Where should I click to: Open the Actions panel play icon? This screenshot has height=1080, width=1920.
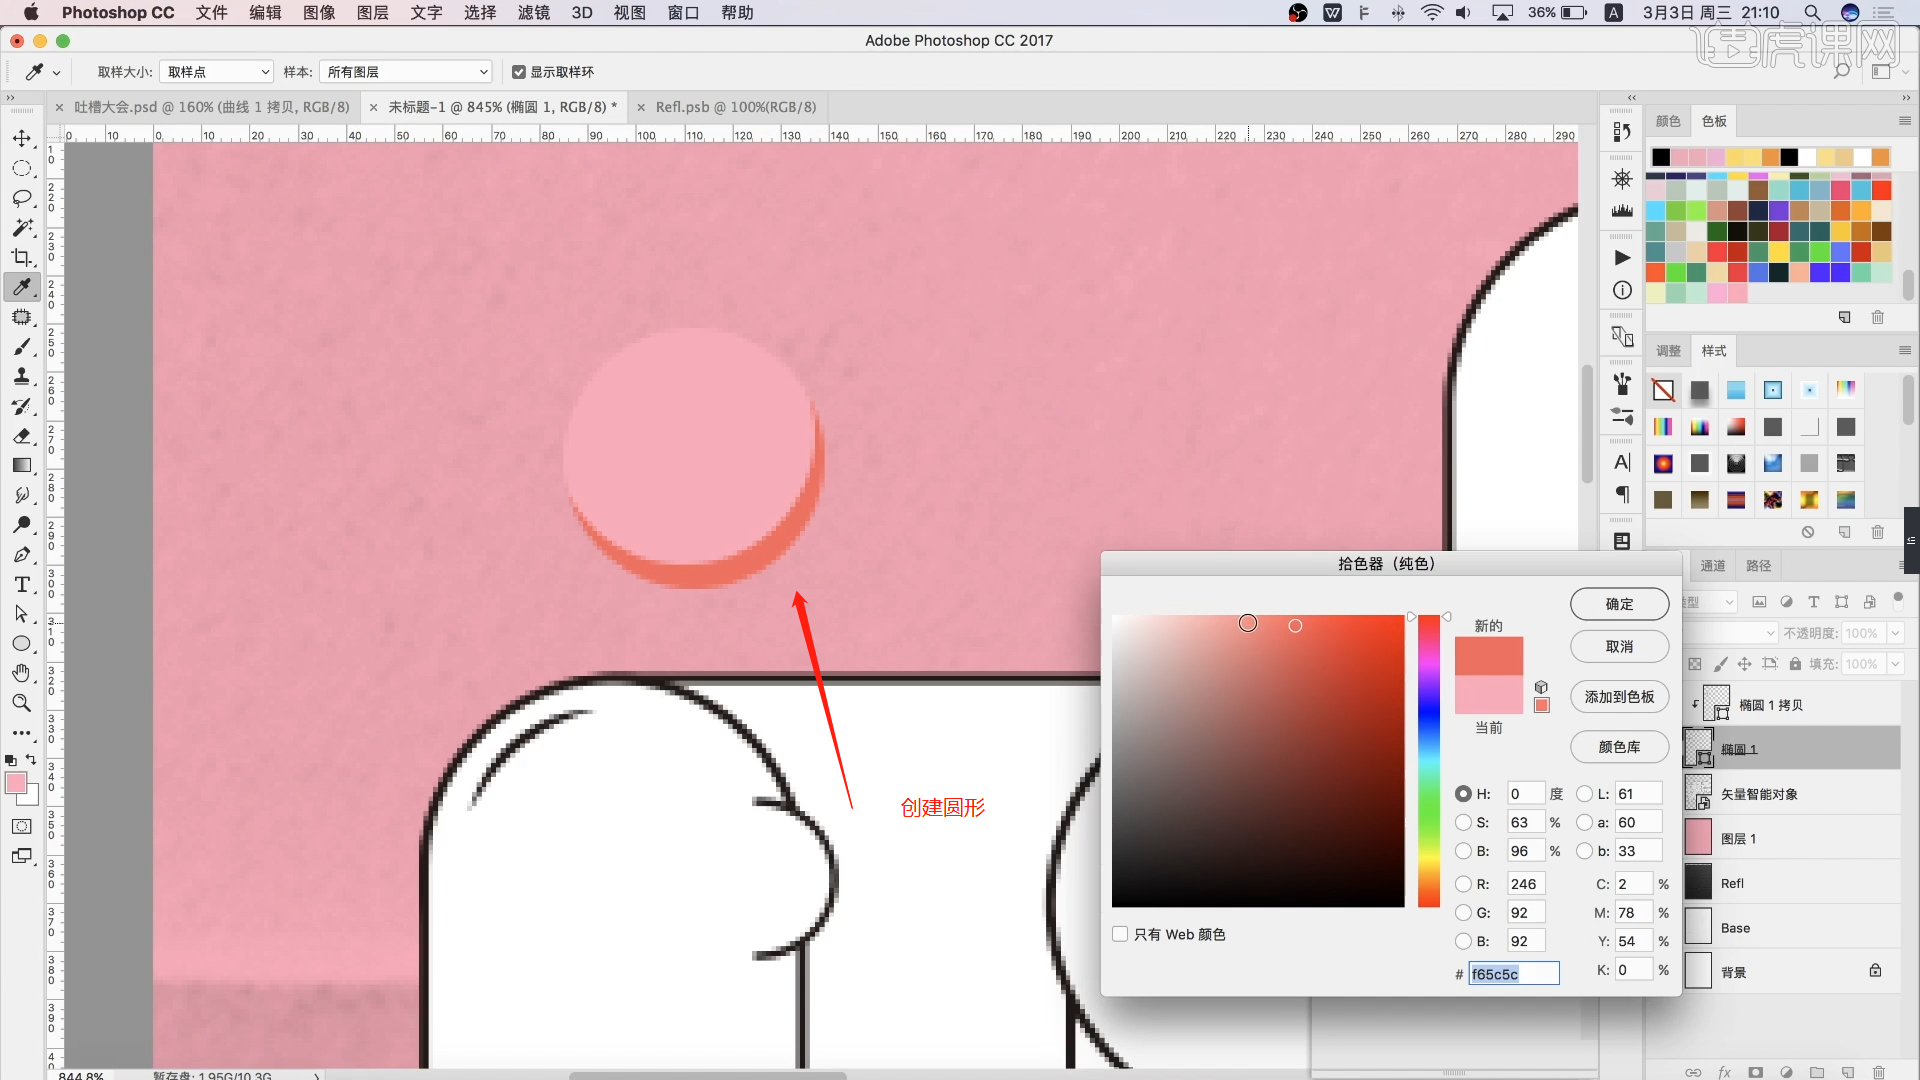coord(1622,258)
